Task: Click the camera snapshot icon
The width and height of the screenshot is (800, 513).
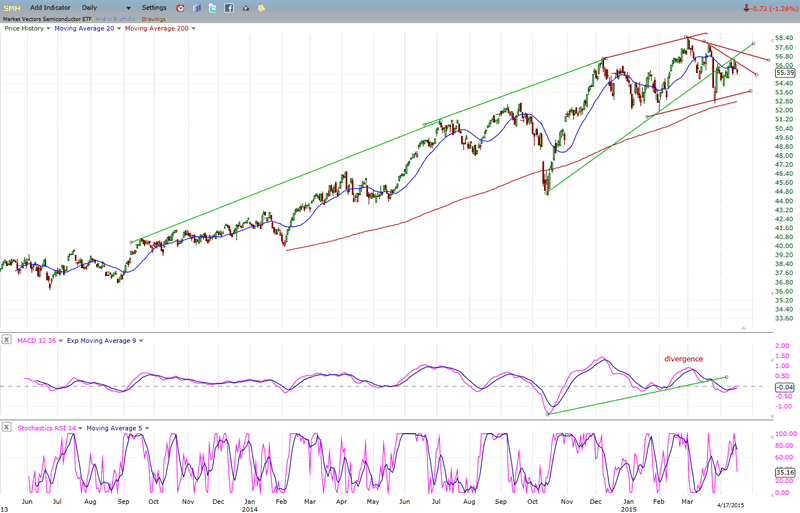Action: point(245,8)
